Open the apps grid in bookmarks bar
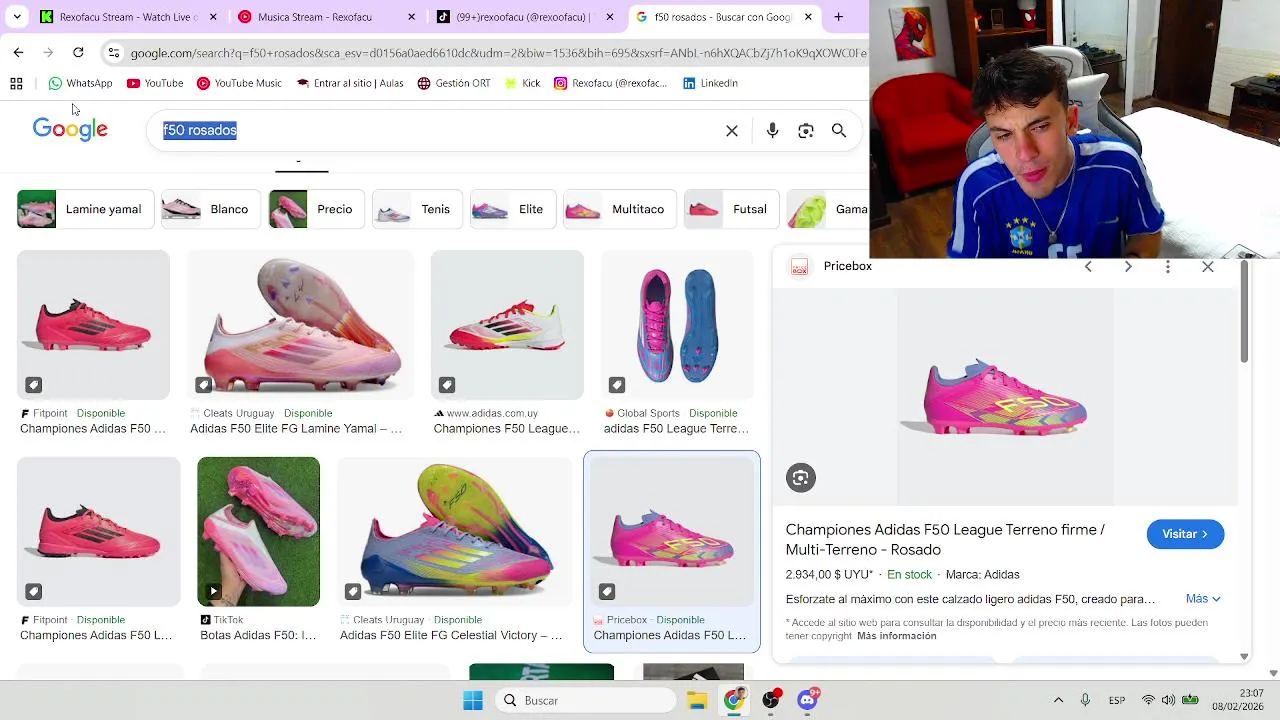Image resolution: width=1280 pixels, height=720 pixels. click(16, 83)
